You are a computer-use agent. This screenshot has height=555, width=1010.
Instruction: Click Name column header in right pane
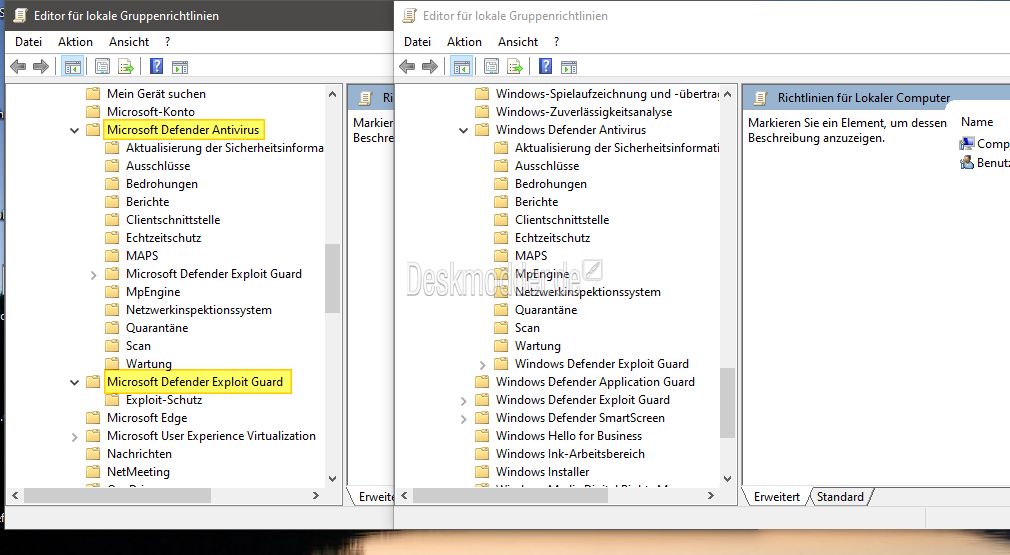977,122
